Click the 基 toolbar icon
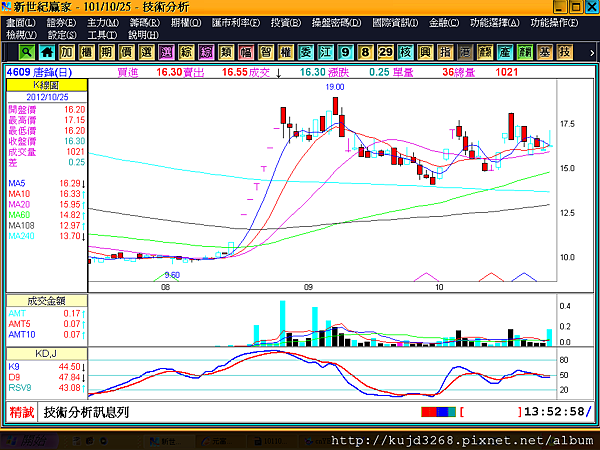Viewport: 600px width, 450px height. tap(545, 52)
